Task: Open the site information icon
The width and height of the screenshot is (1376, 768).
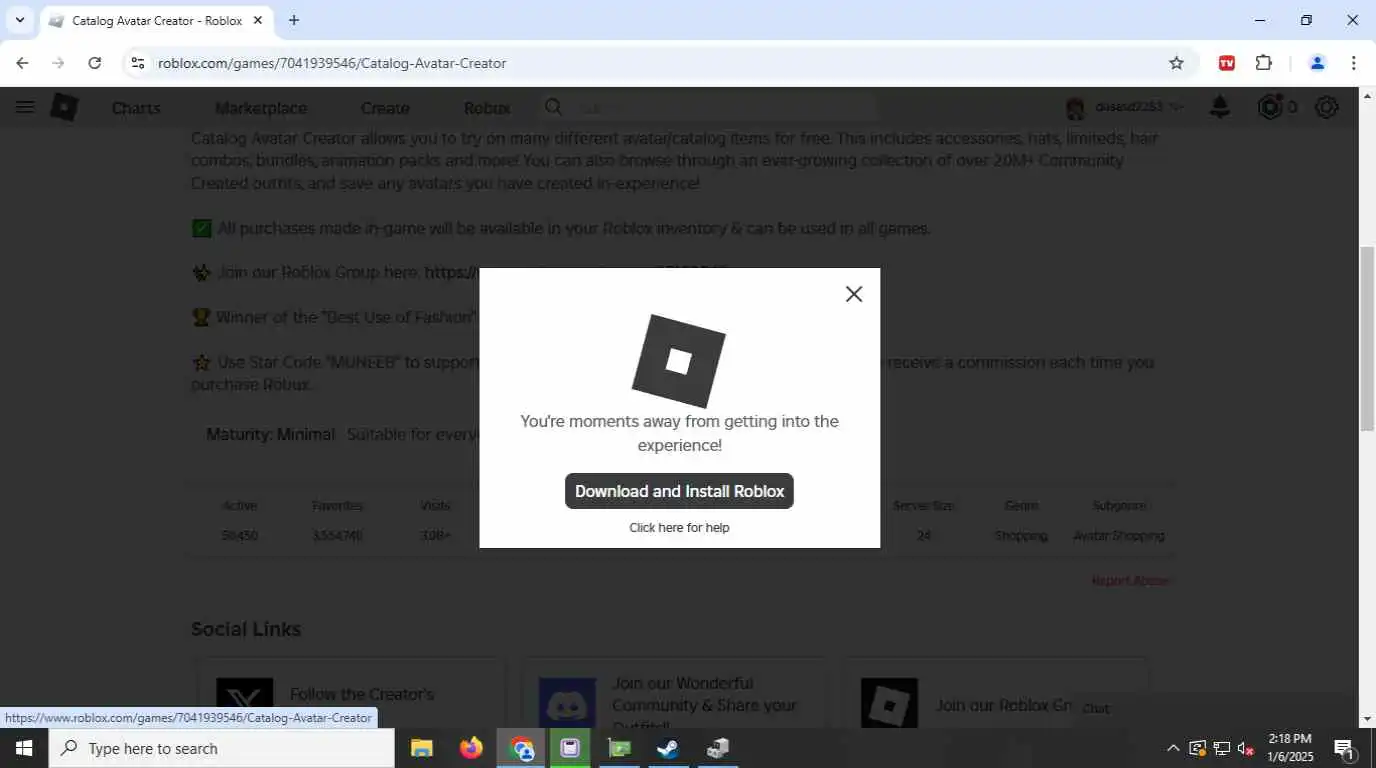Action: pos(138,63)
